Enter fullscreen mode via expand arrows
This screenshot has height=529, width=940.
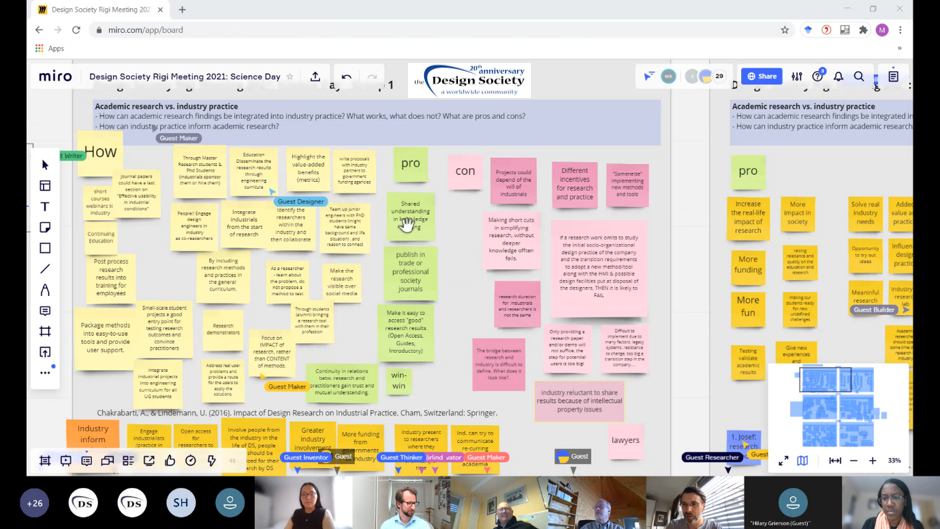point(784,461)
